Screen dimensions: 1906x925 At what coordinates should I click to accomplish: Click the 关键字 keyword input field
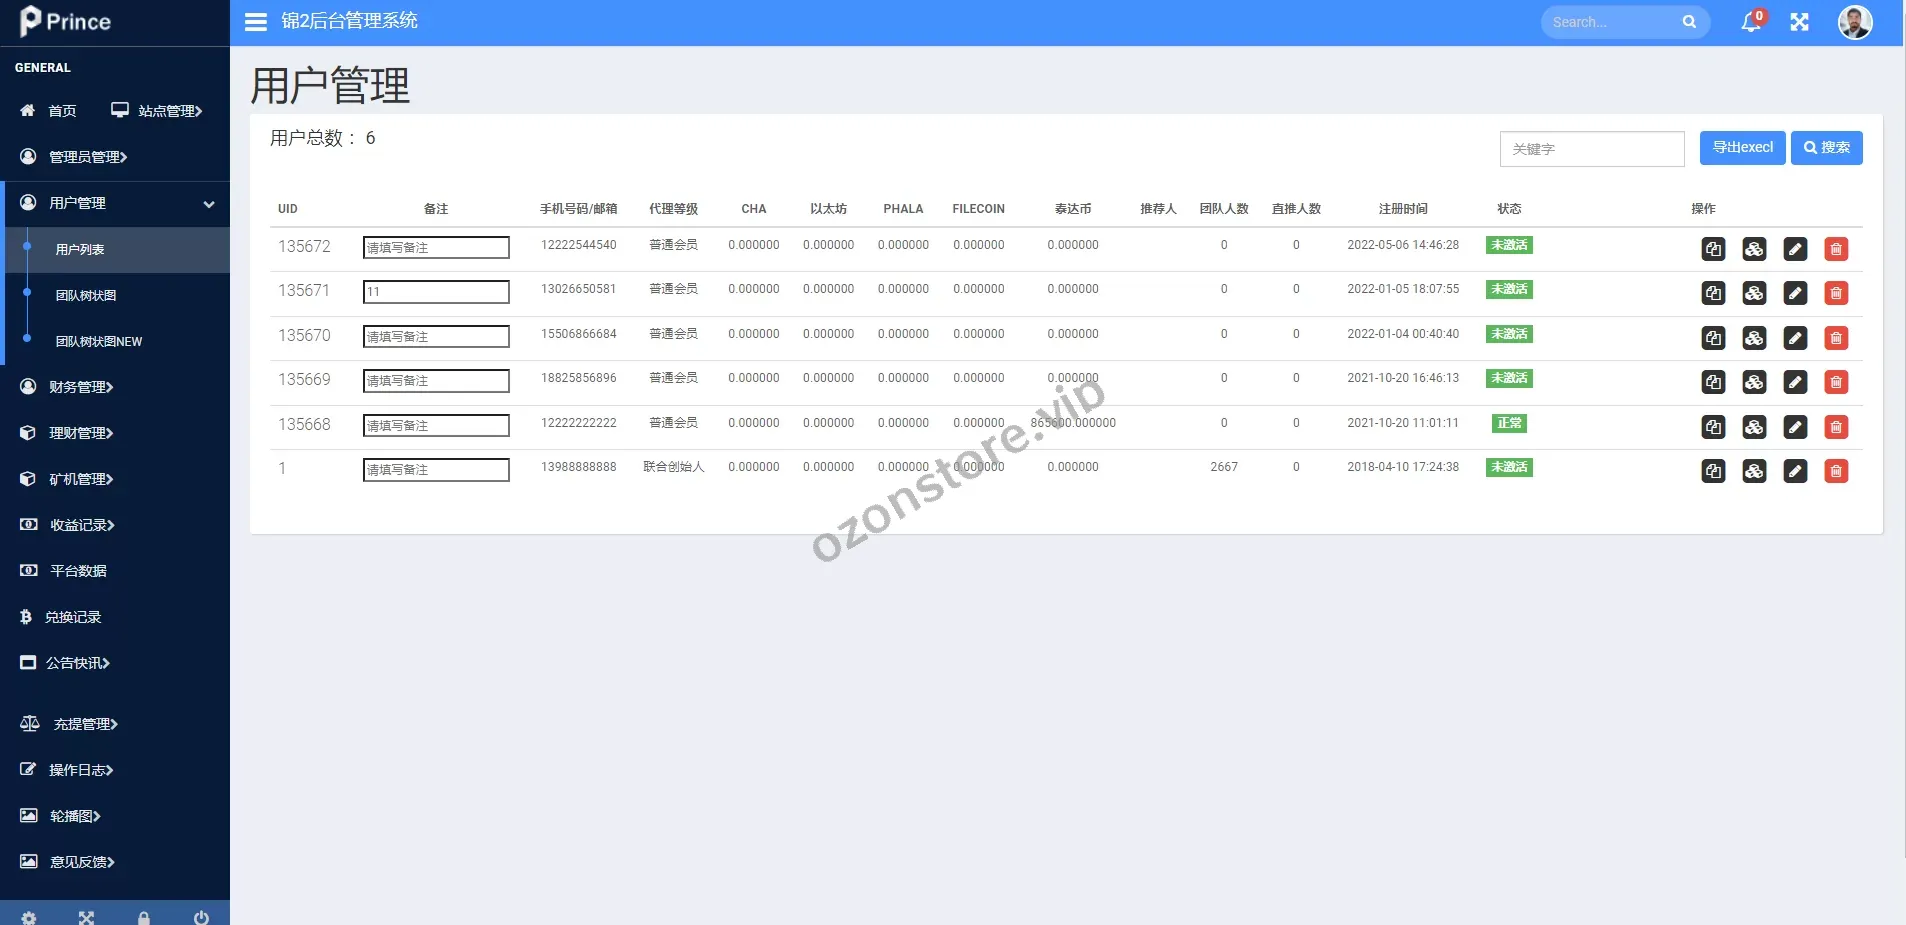tap(1591, 149)
